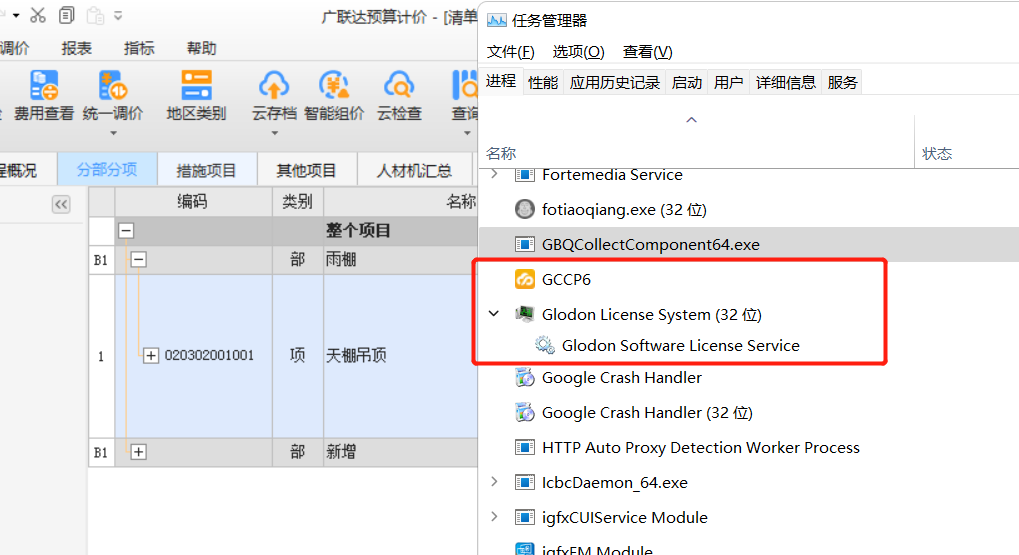Expand the 新增 section row
The width and height of the screenshot is (1019, 555).
click(x=138, y=452)
